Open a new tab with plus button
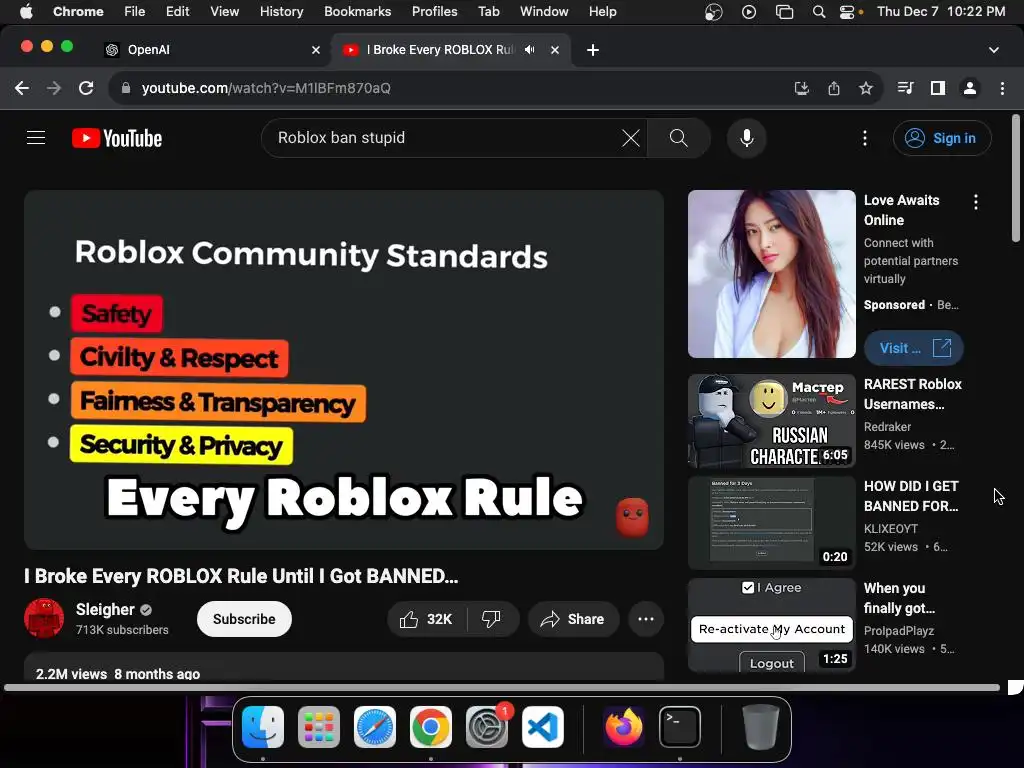The width and height of the screenshot is (1024, 768). point(593,50)
